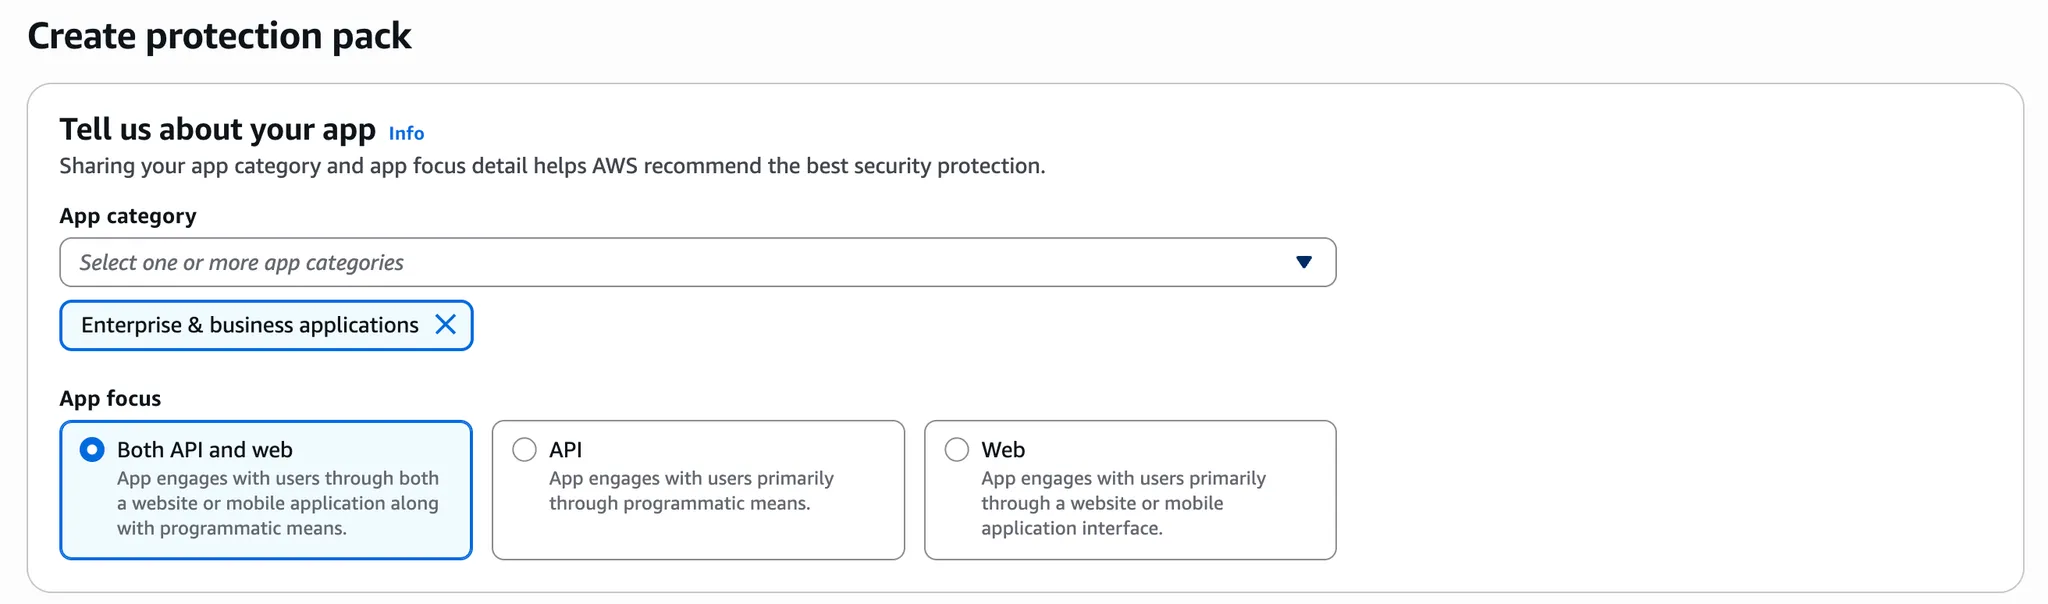Viewport: 2048px width, 604px height.
Task: Click the Enterprise & business applications token label
Action: click(x=249, y=325)
